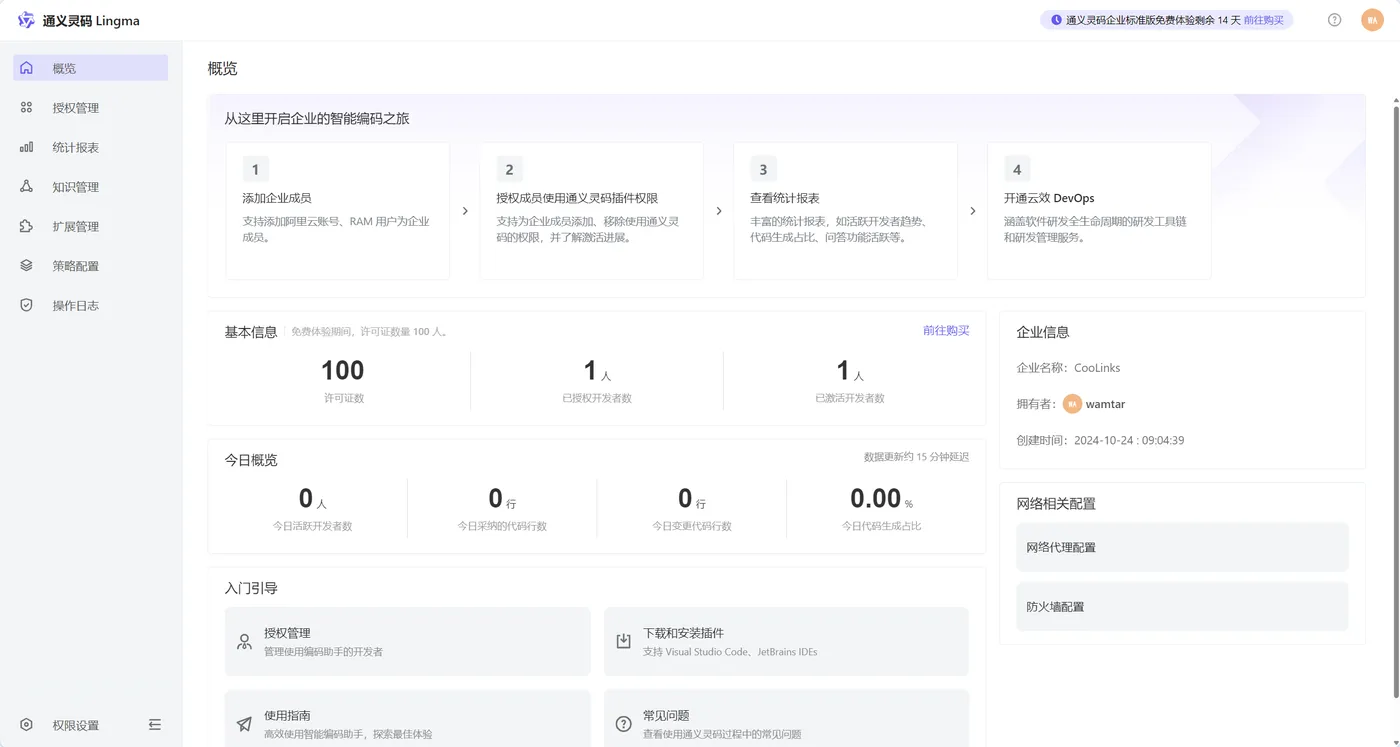Click 今日活跃开发者数 value
1400x747 pixels.
312,498
